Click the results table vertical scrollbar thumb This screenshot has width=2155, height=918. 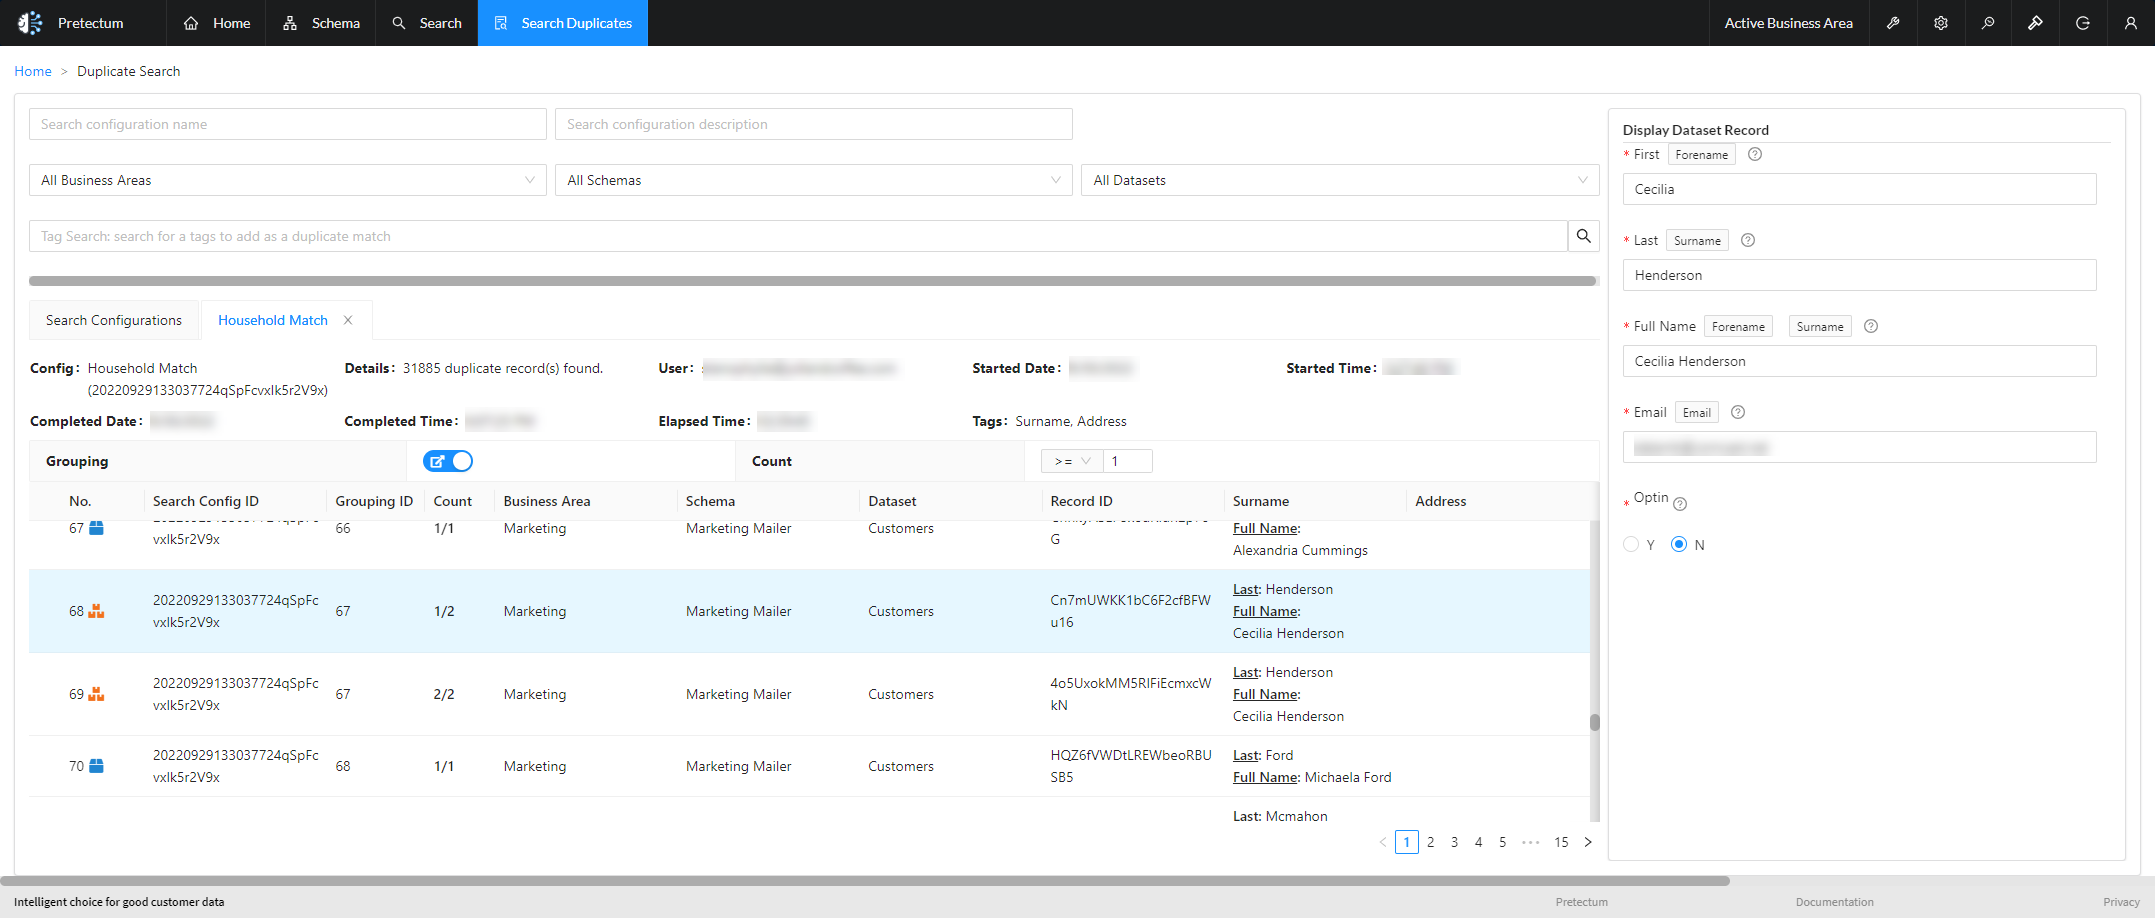point(1595,722)
